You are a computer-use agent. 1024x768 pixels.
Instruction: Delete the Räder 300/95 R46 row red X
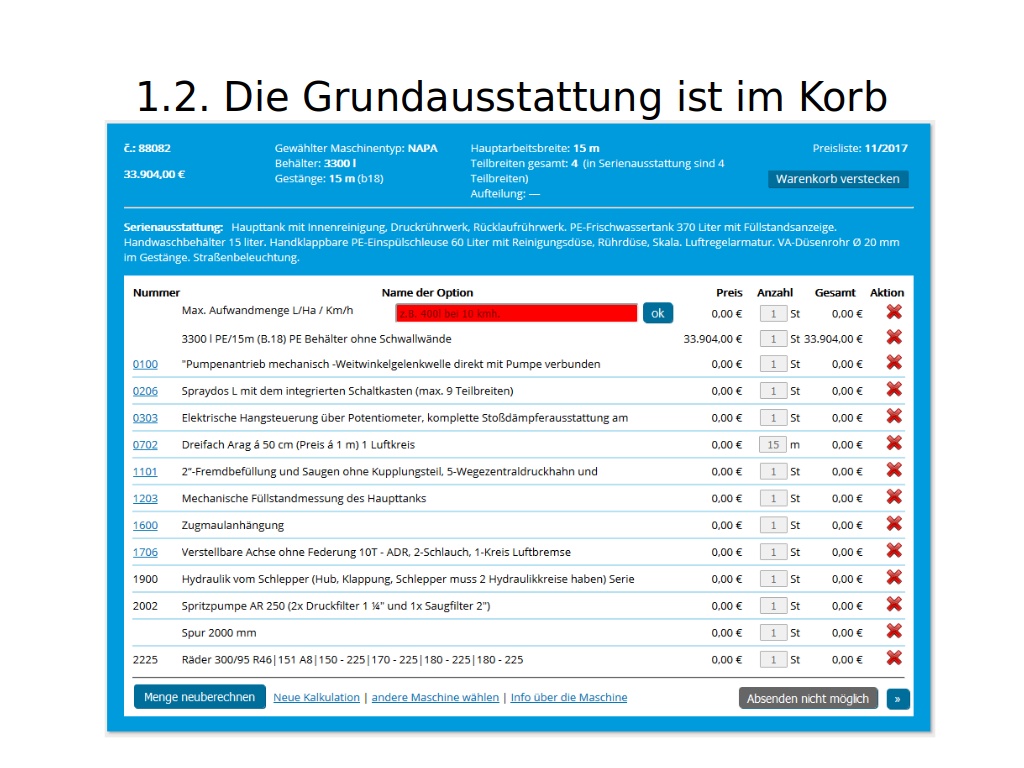pos(893,658)
